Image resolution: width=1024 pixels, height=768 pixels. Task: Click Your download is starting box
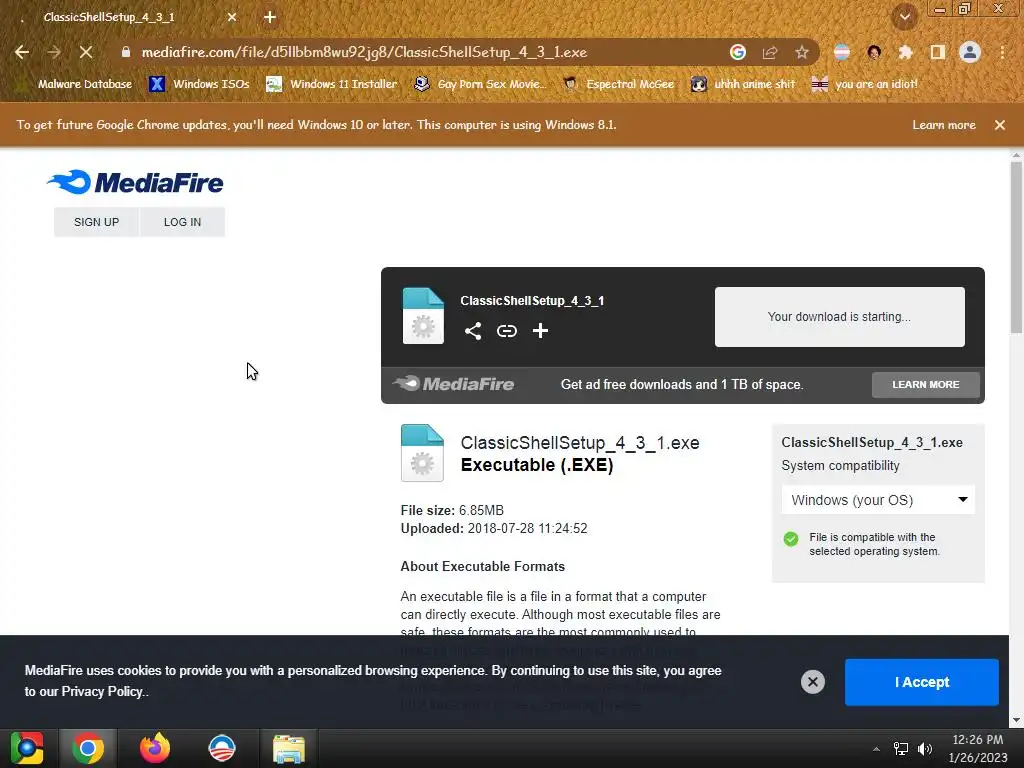[x=839, y=317]
